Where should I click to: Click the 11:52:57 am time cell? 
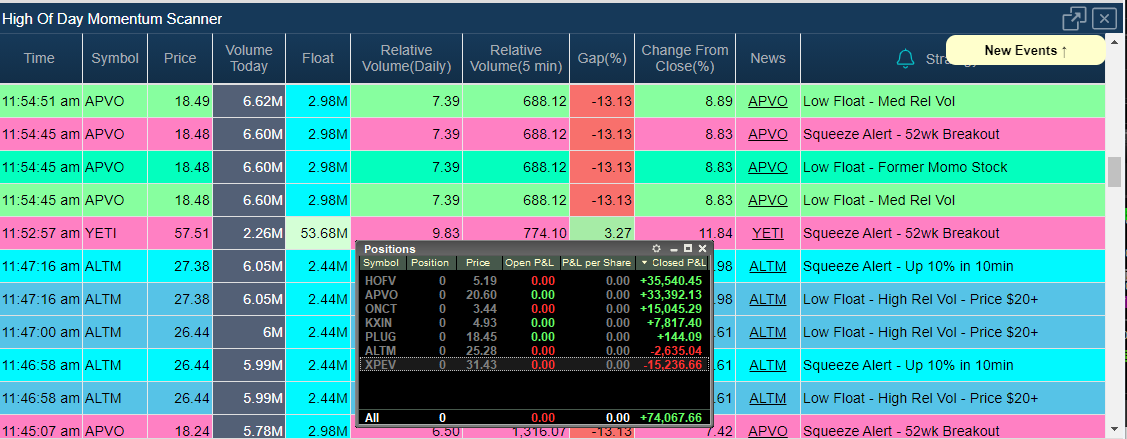coord(41,234)
